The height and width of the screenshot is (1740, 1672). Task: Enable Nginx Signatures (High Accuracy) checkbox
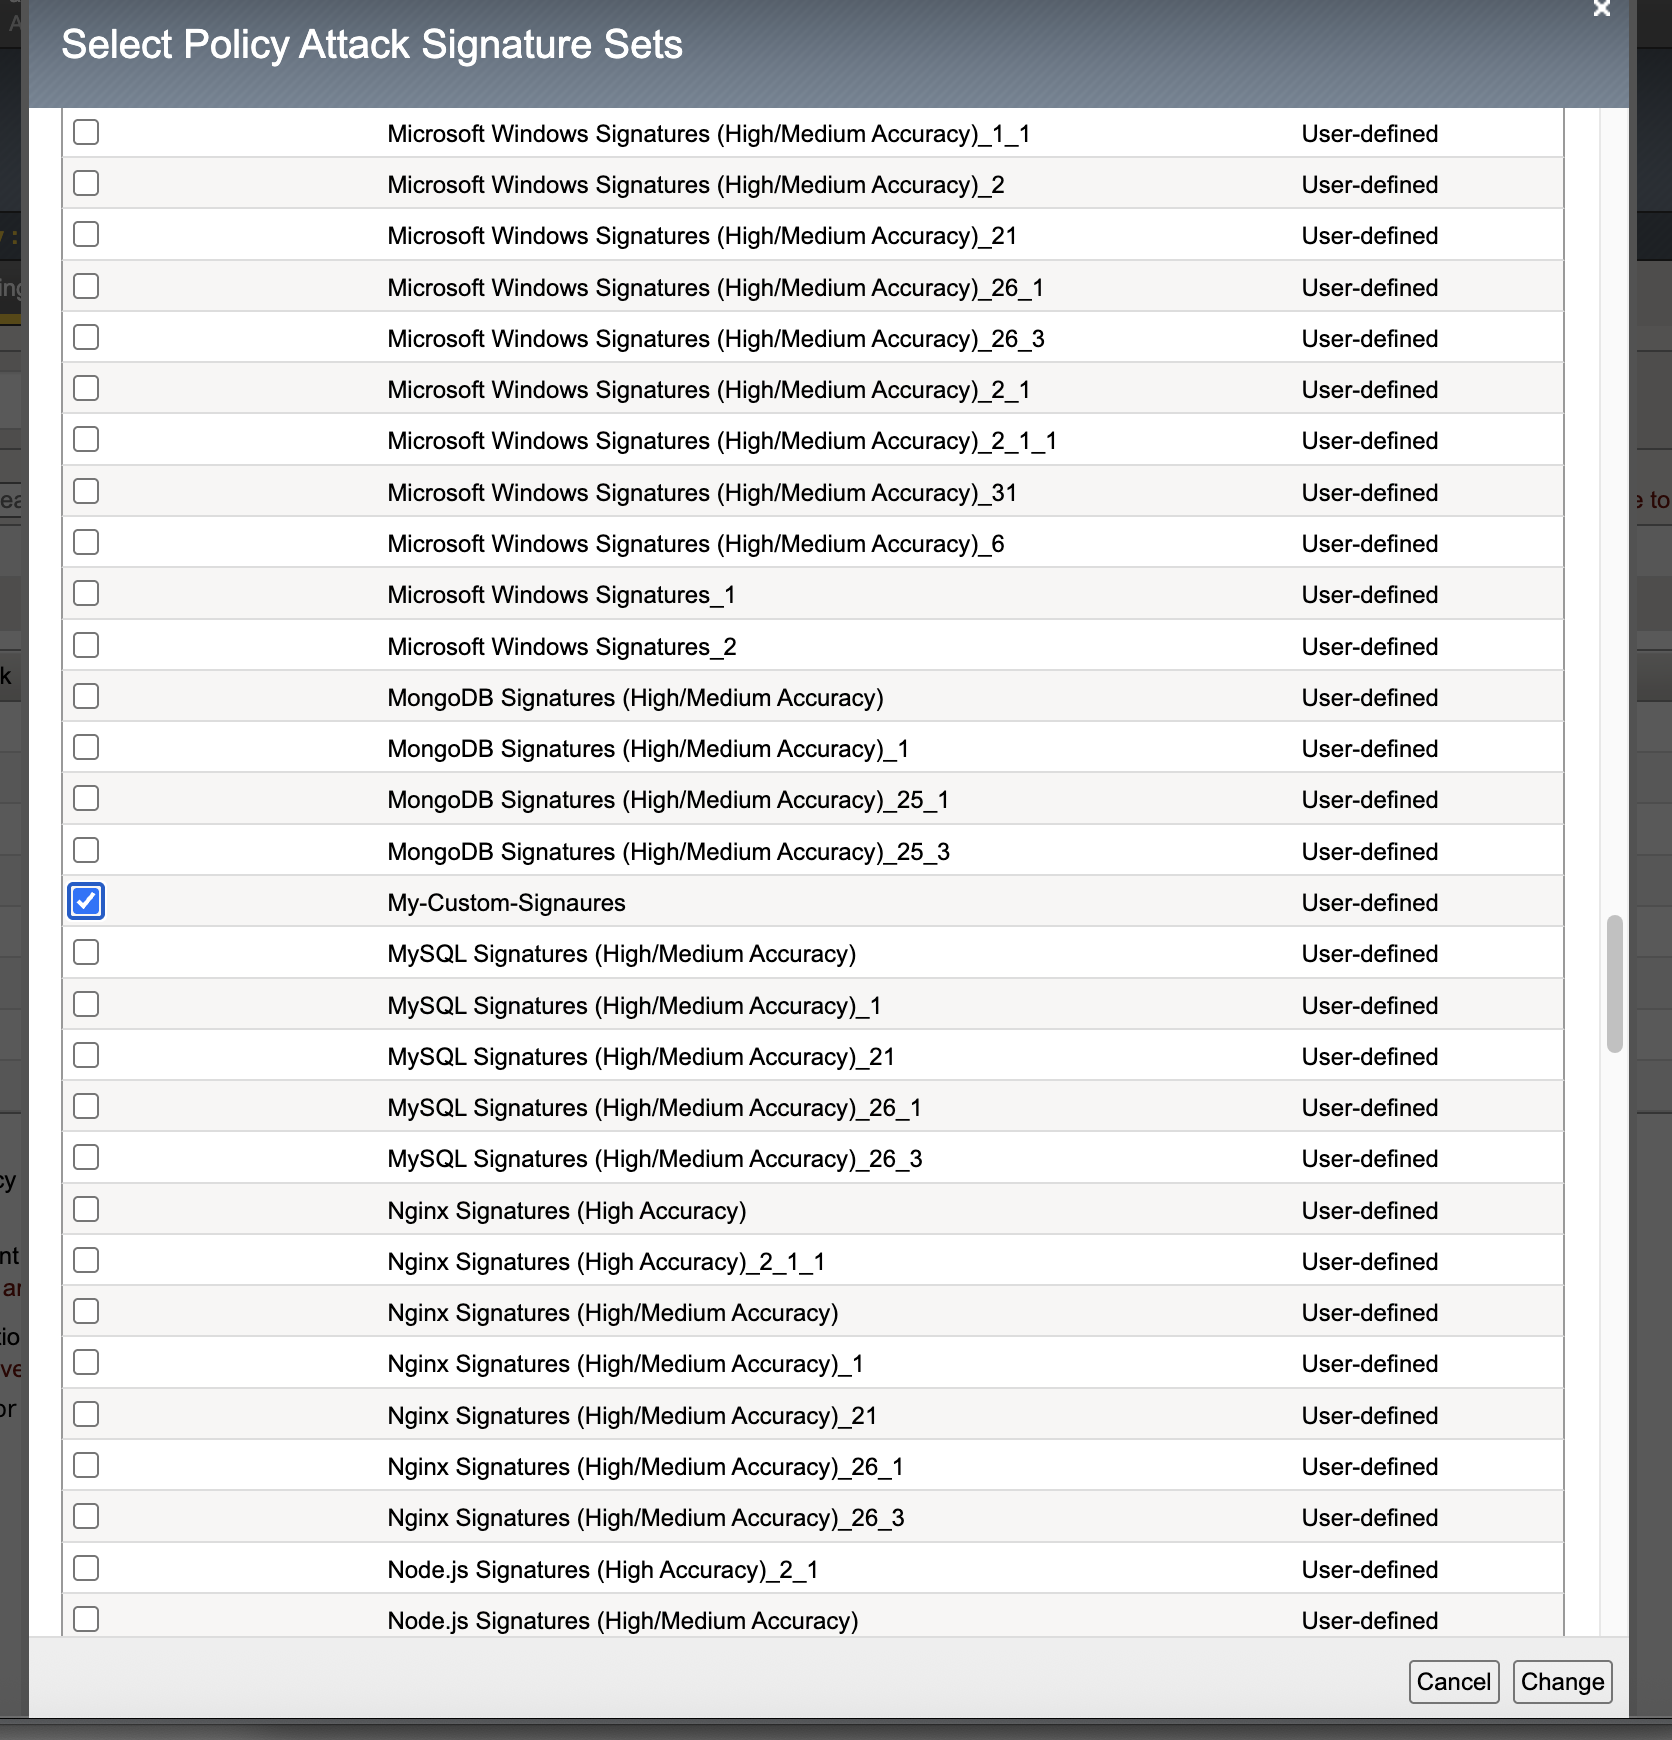[x=86, y=1209]
